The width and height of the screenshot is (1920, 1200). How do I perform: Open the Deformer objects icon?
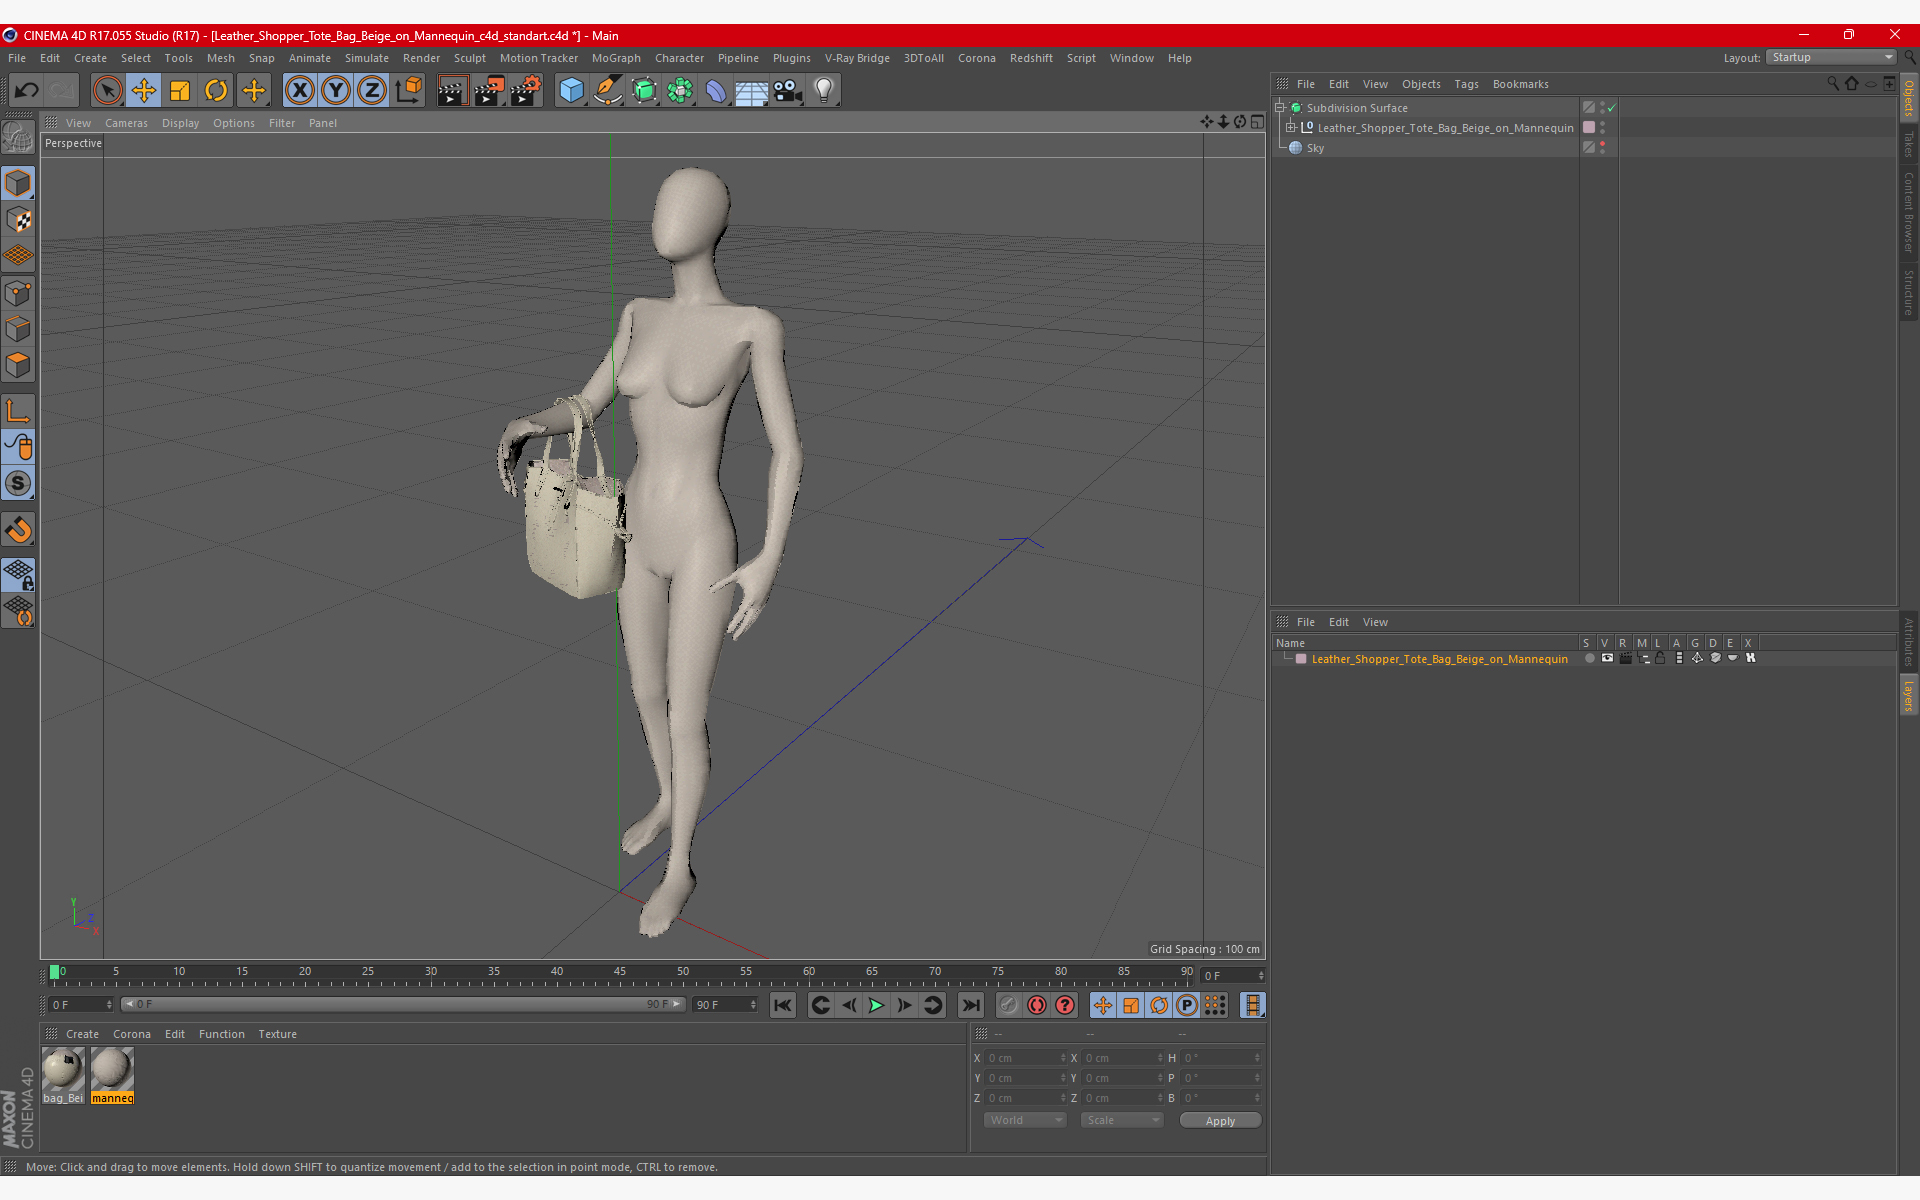coord(716,91)
